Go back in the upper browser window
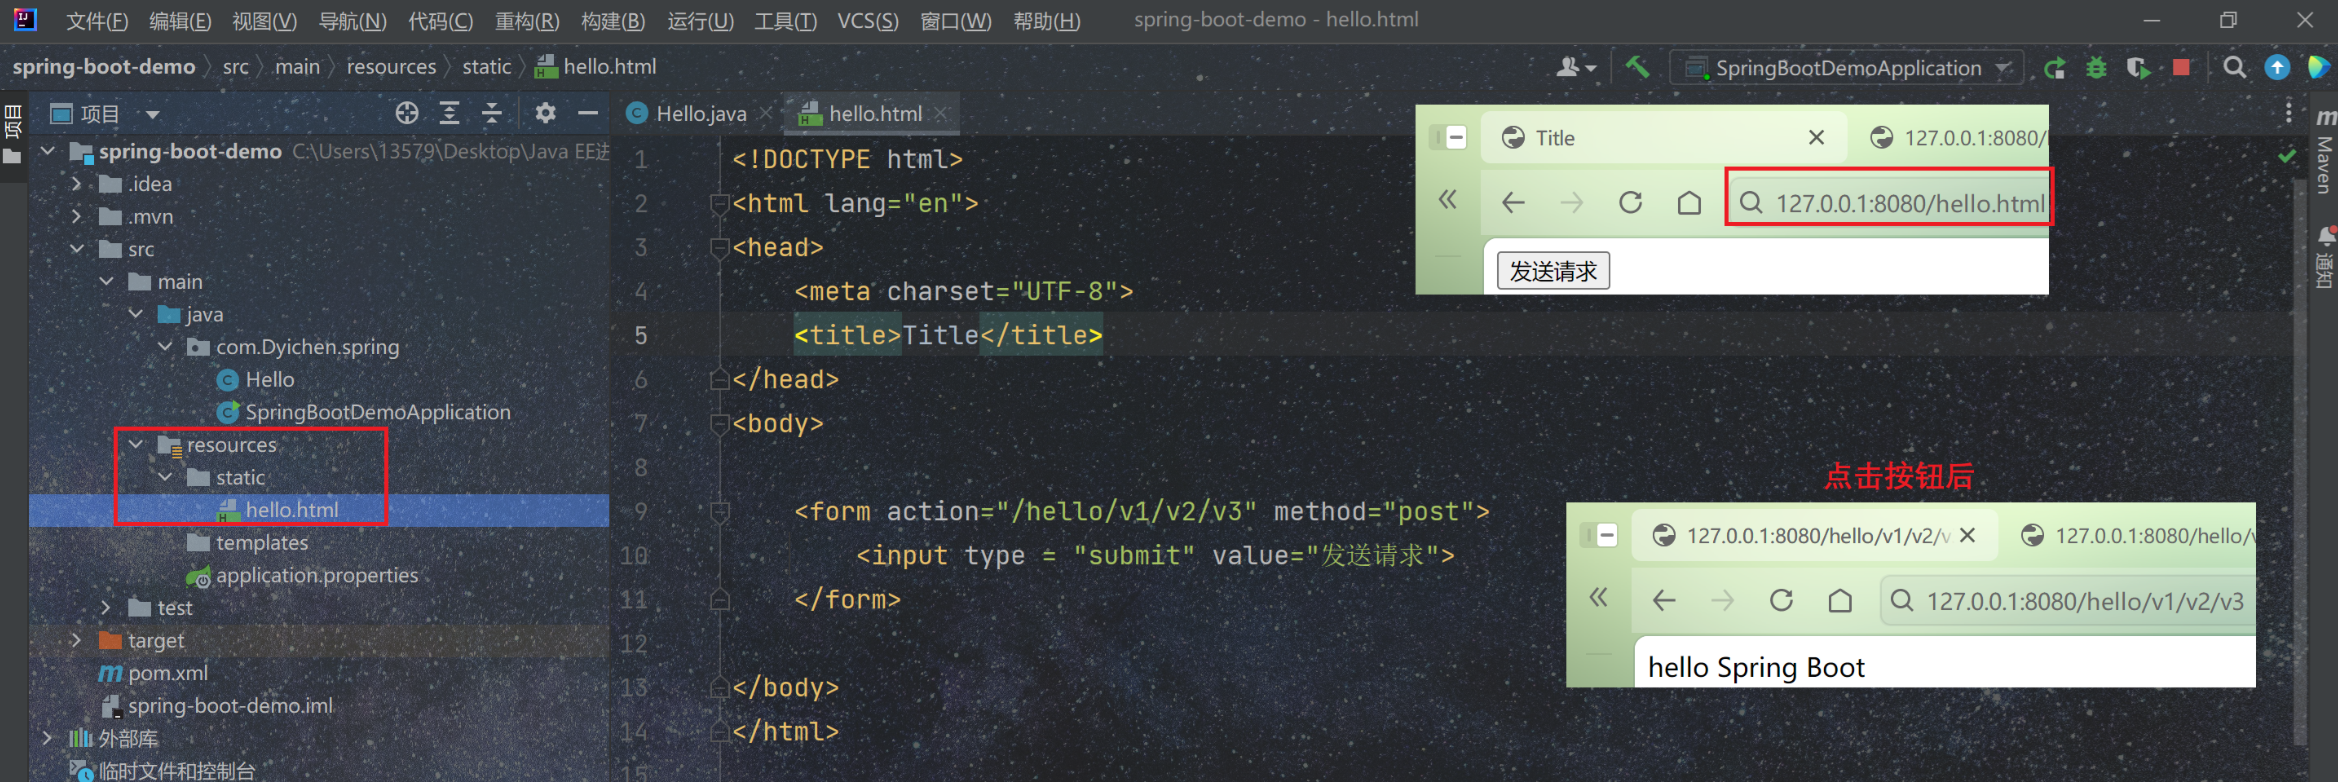The height and width of the screenshot is (782, 2338). tap(1513, 203)
